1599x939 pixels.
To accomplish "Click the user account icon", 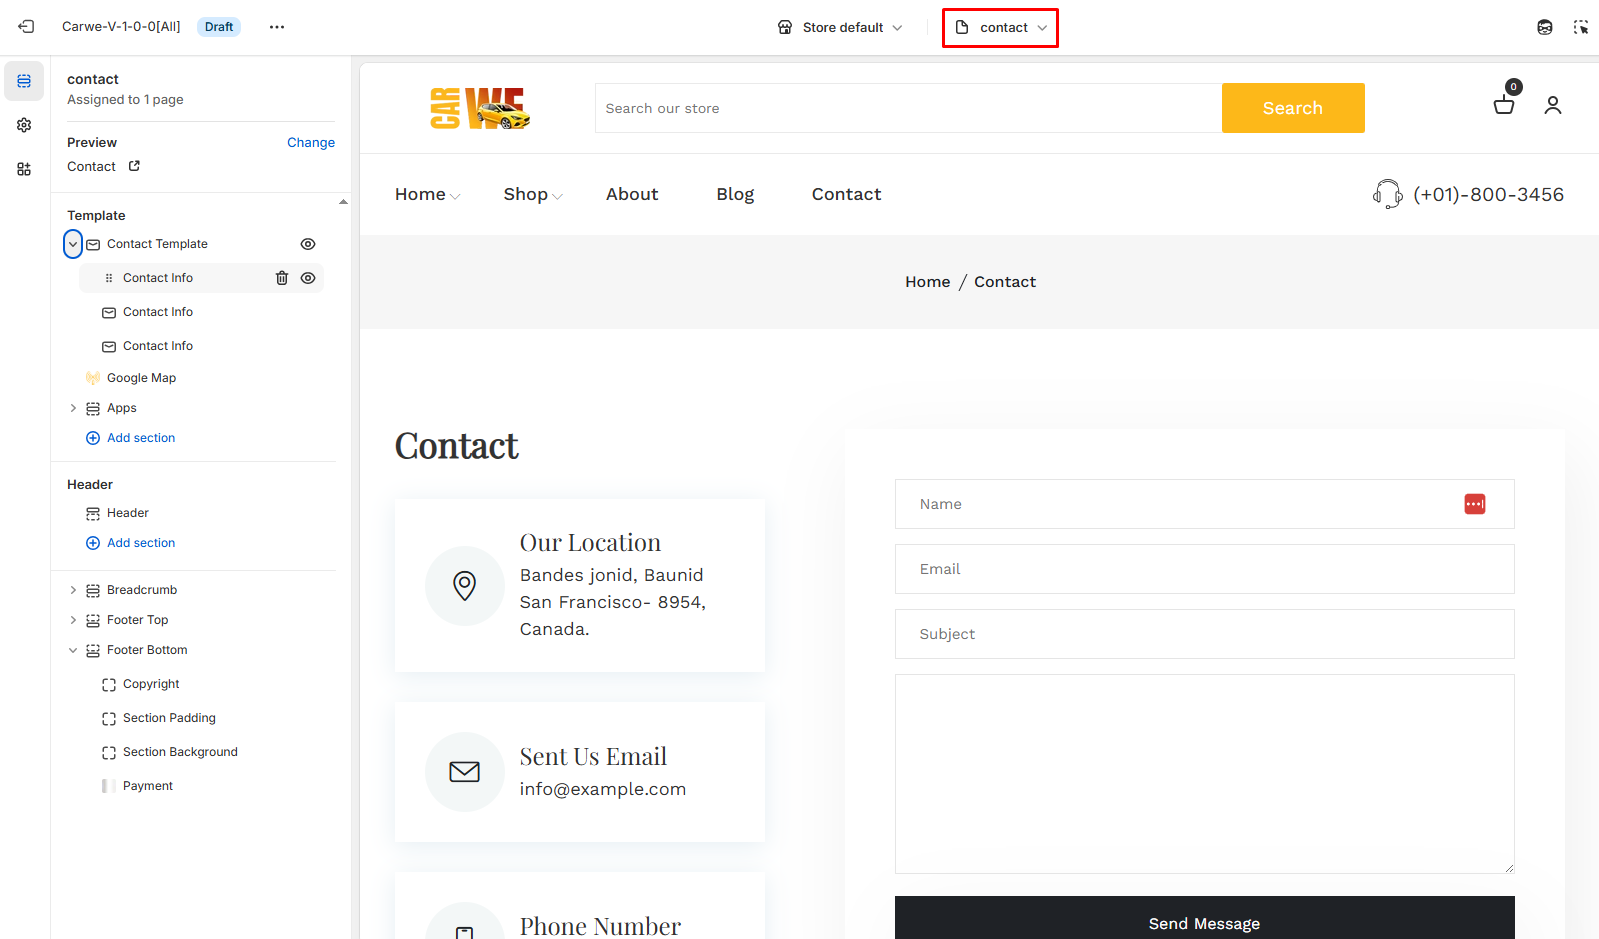I will (x=1552, y=105).
